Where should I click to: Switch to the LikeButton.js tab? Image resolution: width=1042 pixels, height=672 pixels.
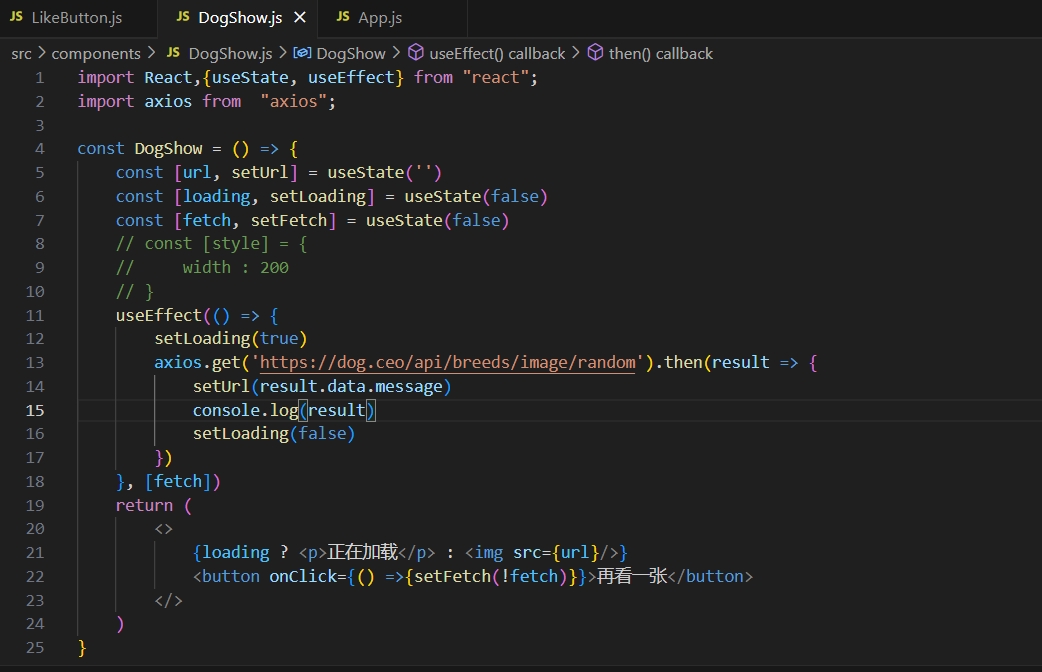[x=76, y=18]
